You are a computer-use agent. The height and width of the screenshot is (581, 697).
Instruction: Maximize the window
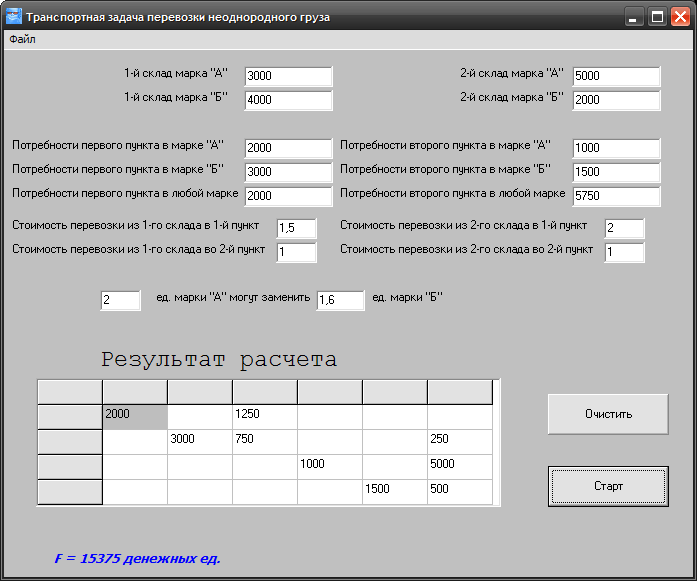[657, 17]
